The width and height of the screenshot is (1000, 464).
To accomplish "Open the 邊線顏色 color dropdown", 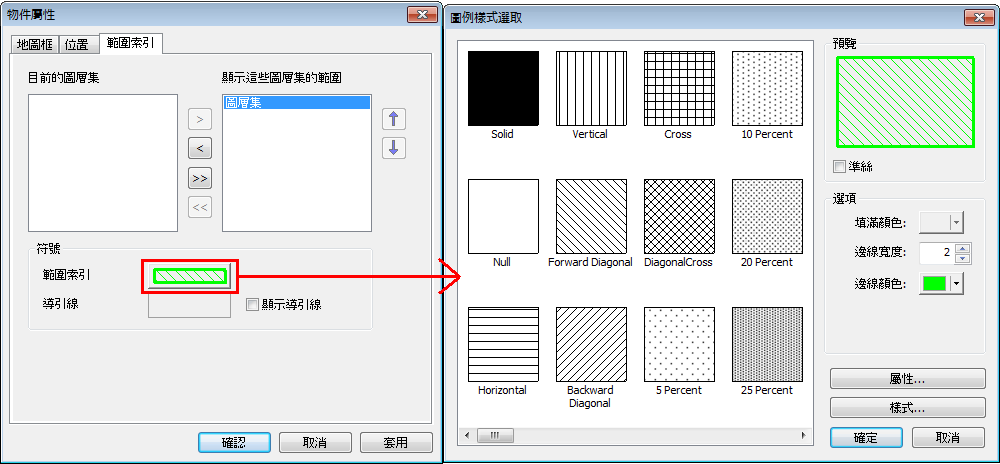I will point(955,284).
